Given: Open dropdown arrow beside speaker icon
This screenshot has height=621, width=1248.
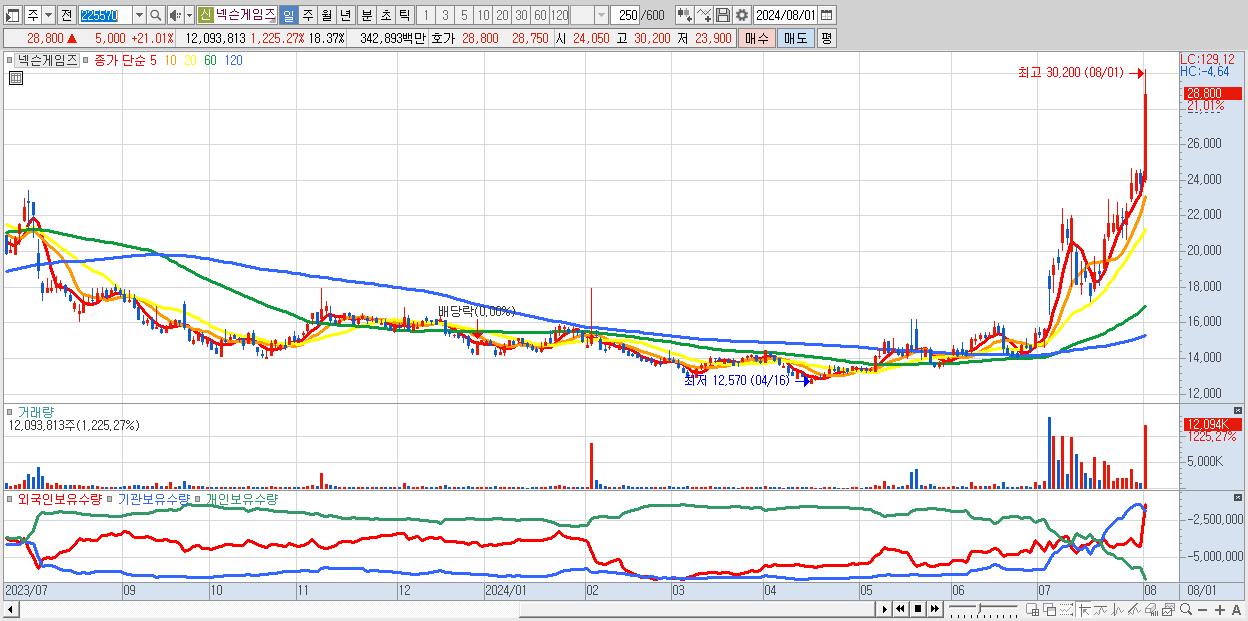Looking at the screenshot, I should (x=189, y=15).
